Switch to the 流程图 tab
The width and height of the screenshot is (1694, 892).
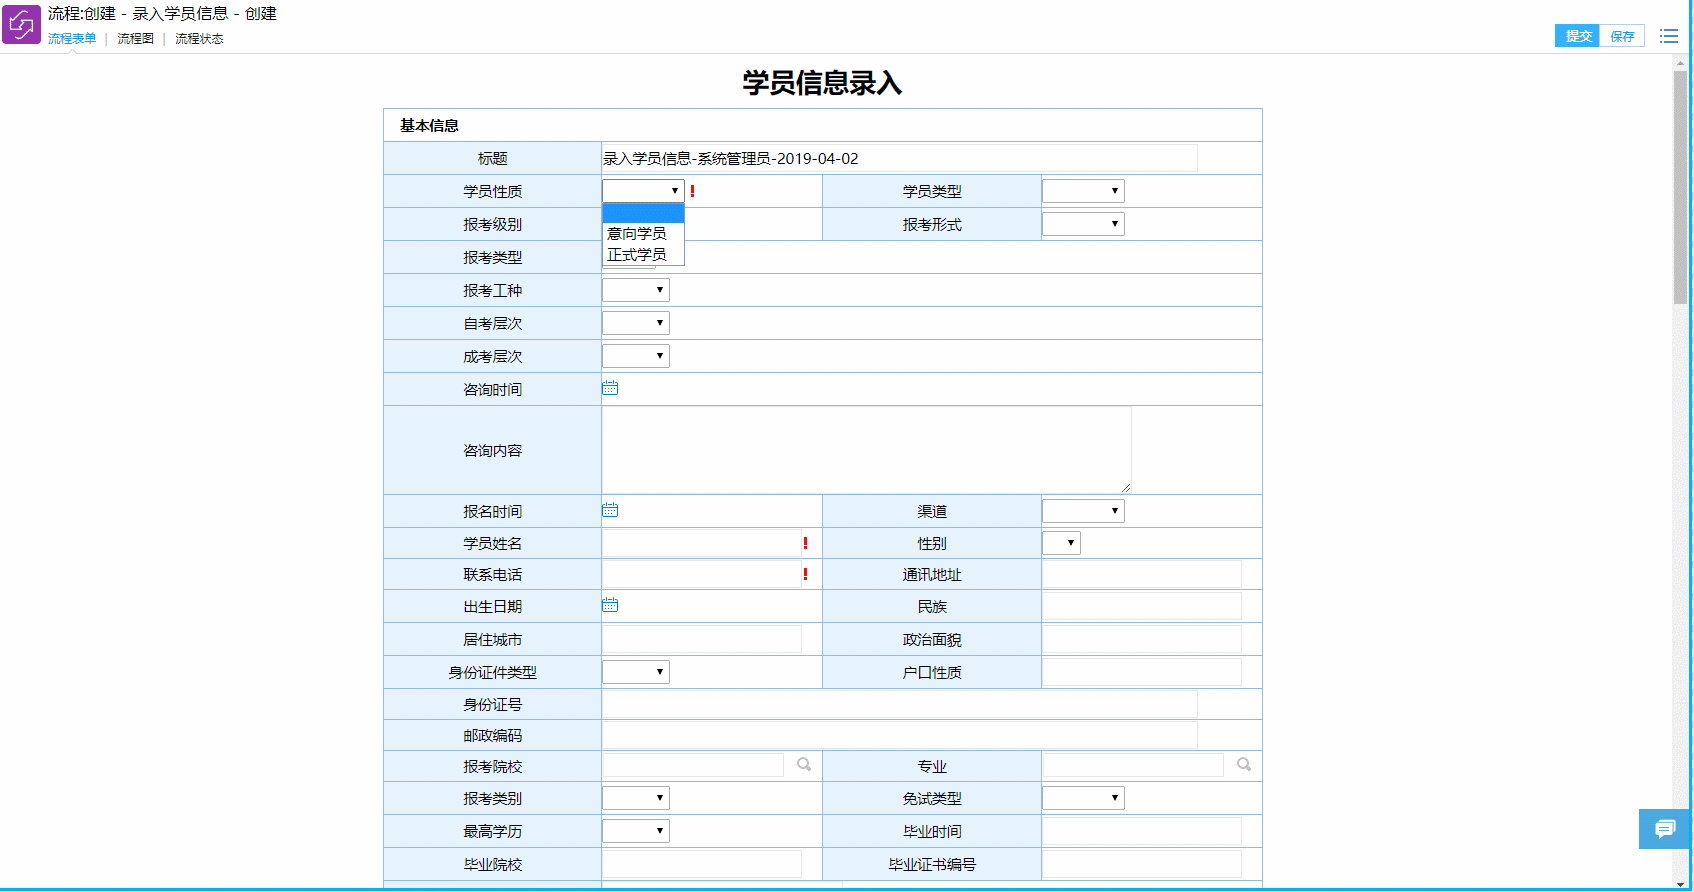(x=135, y=39)
